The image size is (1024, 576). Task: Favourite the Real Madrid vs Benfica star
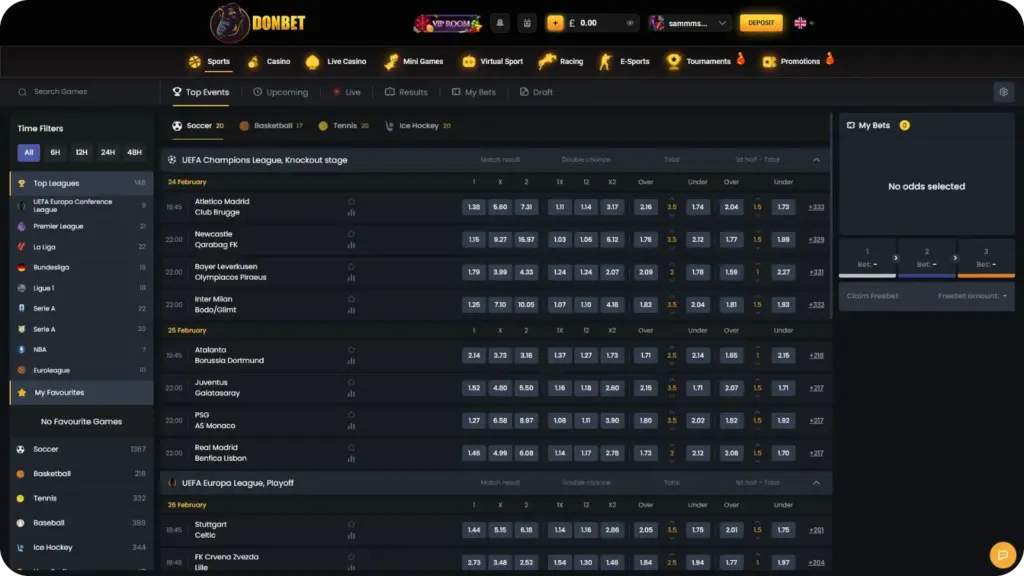pyautogui.click(x=351, y=447)
